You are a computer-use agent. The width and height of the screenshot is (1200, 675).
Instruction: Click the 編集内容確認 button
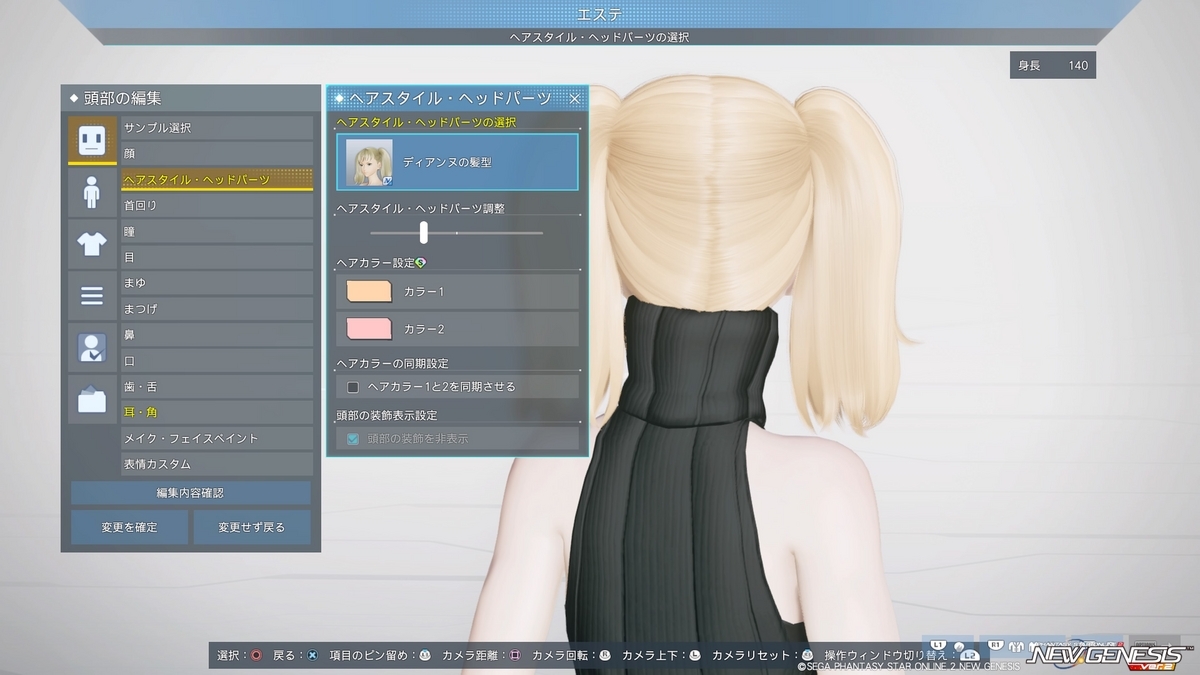point(191,493)
